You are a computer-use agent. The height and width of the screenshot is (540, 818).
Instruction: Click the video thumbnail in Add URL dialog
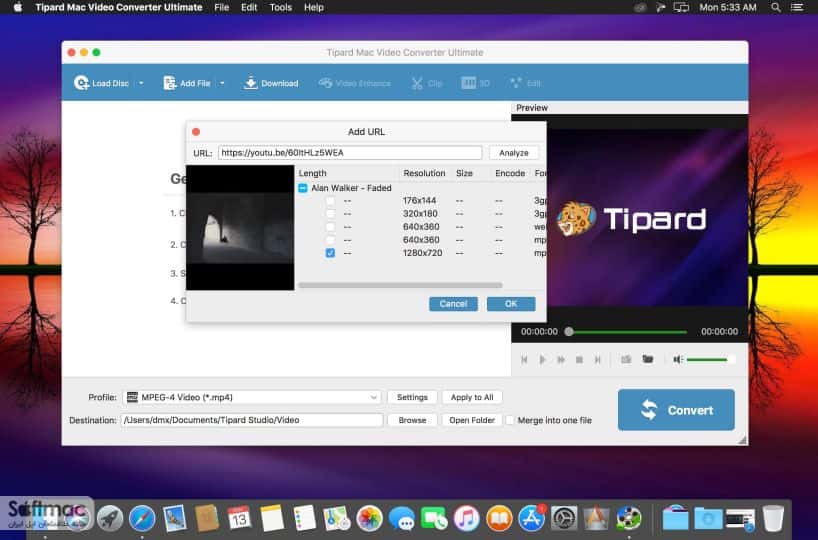240,227
